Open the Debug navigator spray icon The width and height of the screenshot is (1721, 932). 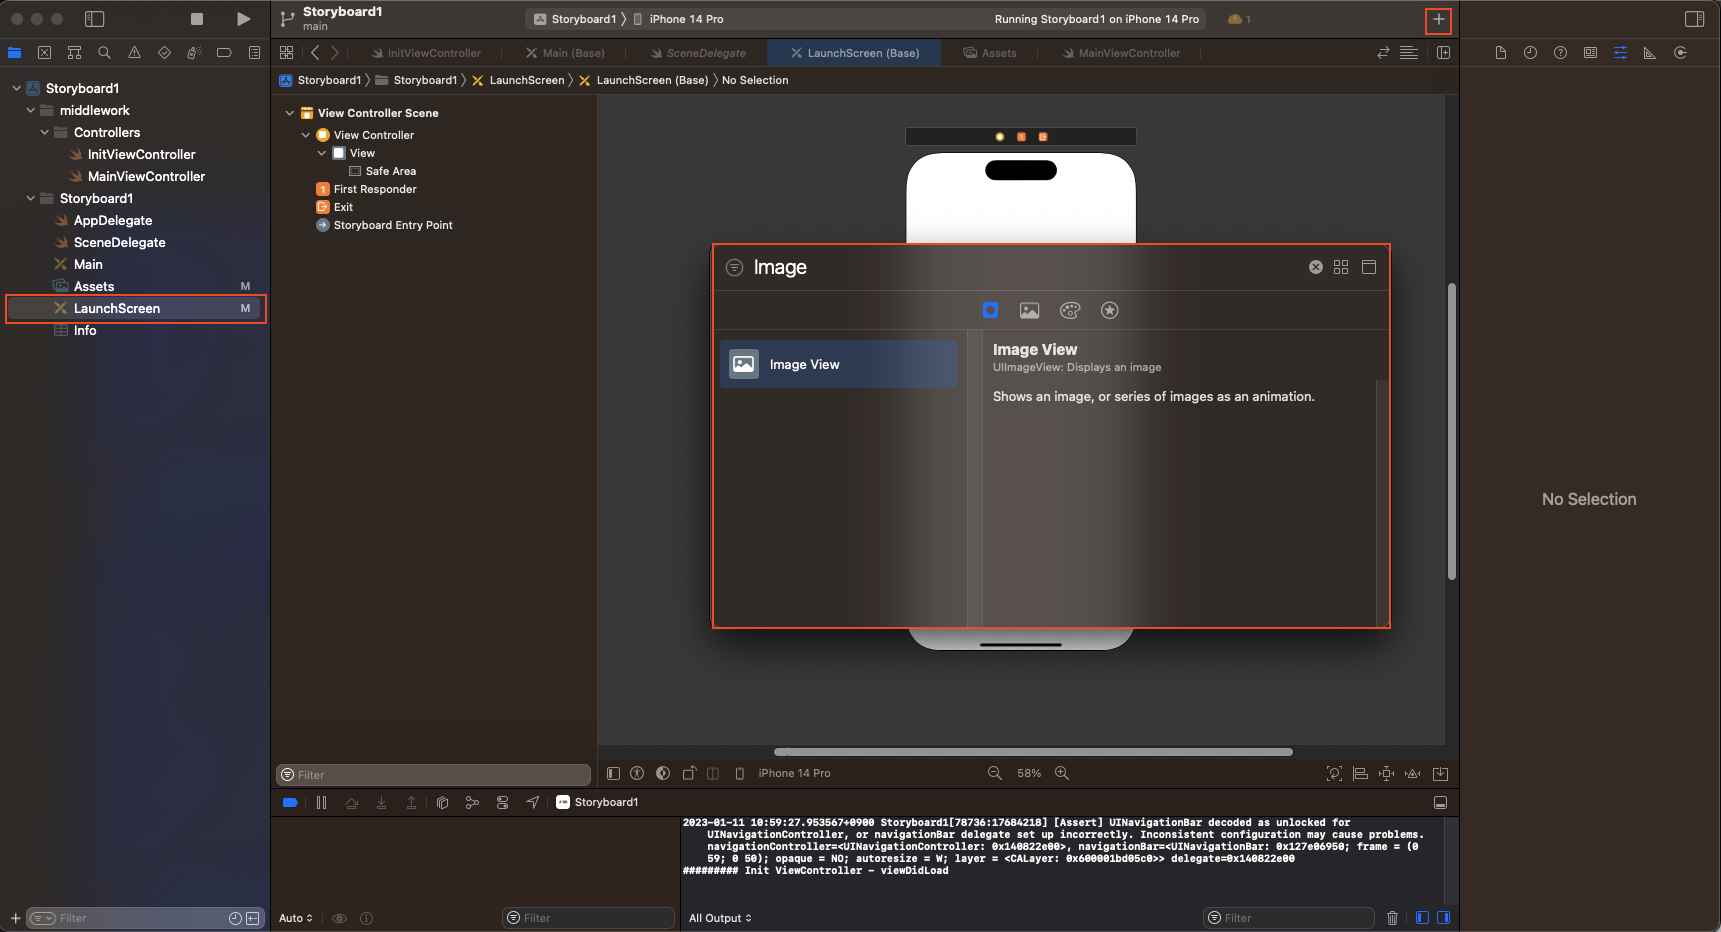tap(194, 53)
